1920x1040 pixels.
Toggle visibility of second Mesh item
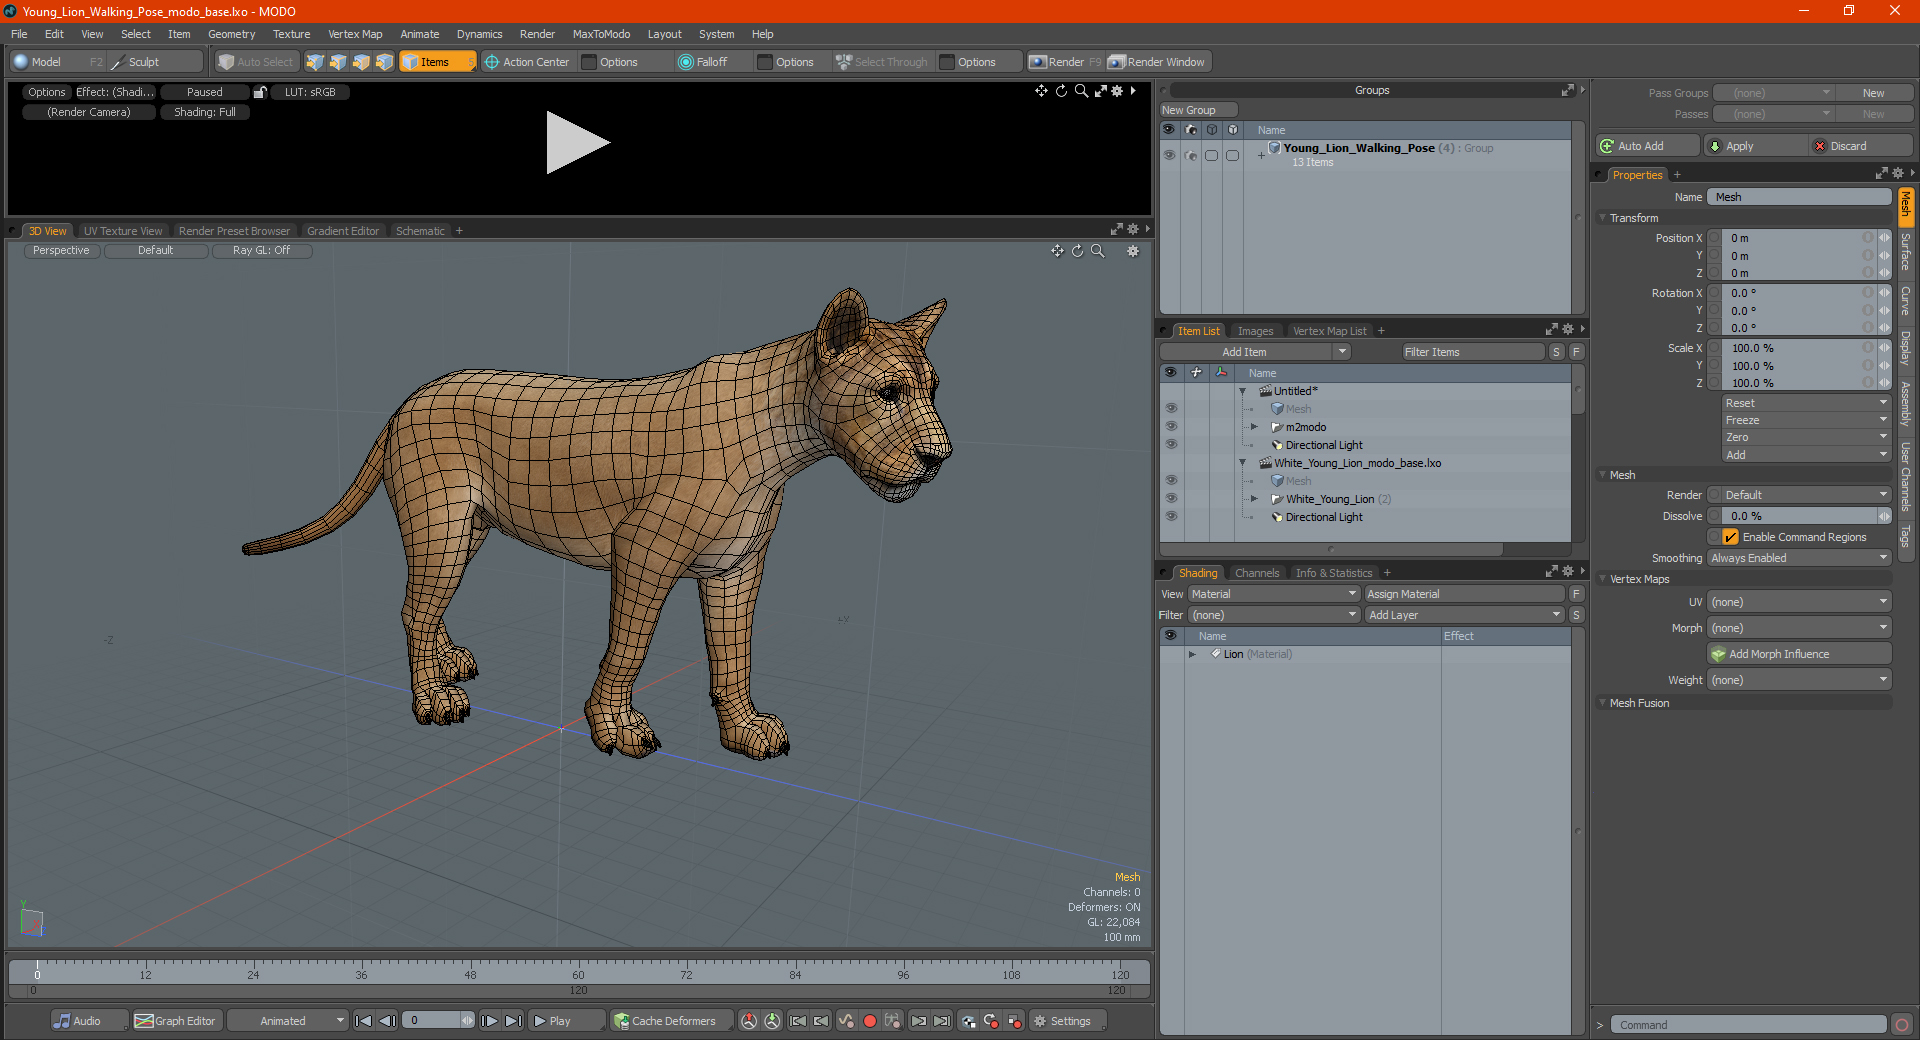coord(1170,481)
